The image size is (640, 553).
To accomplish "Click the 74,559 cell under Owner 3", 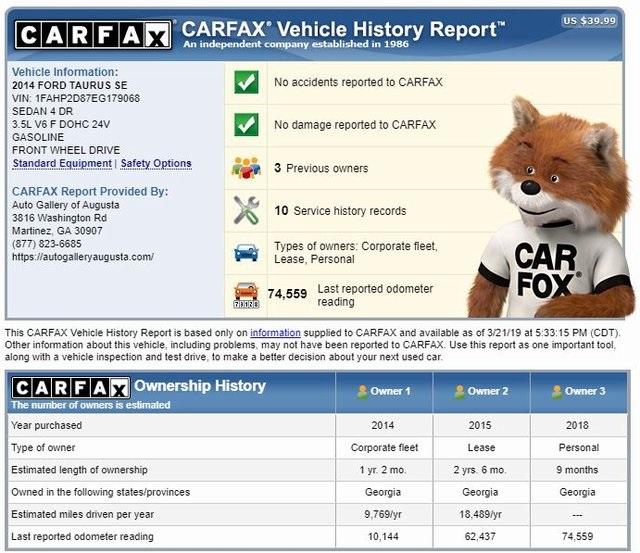I will coord(577,536).
